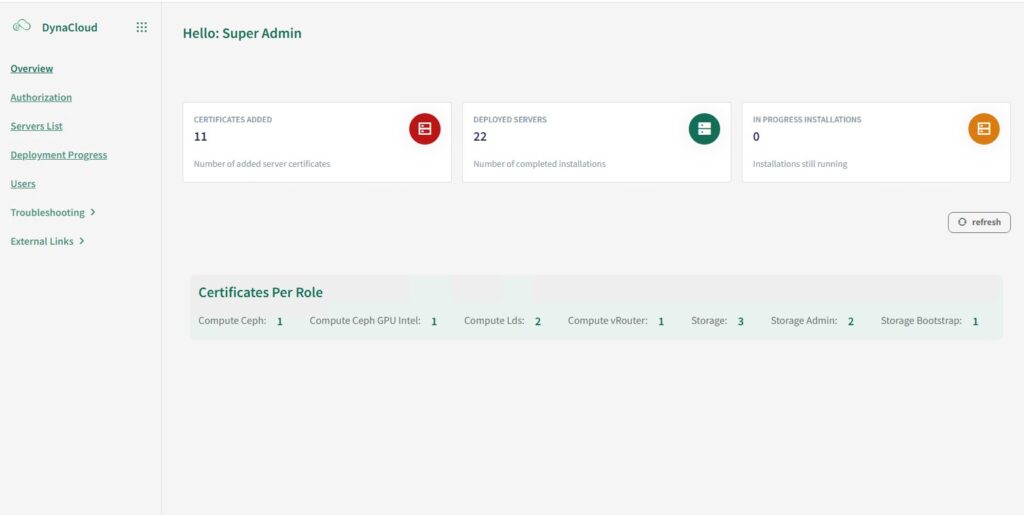Select Users in the sidebar
Screen dimensions: 1024x515
tap(23, 184)
